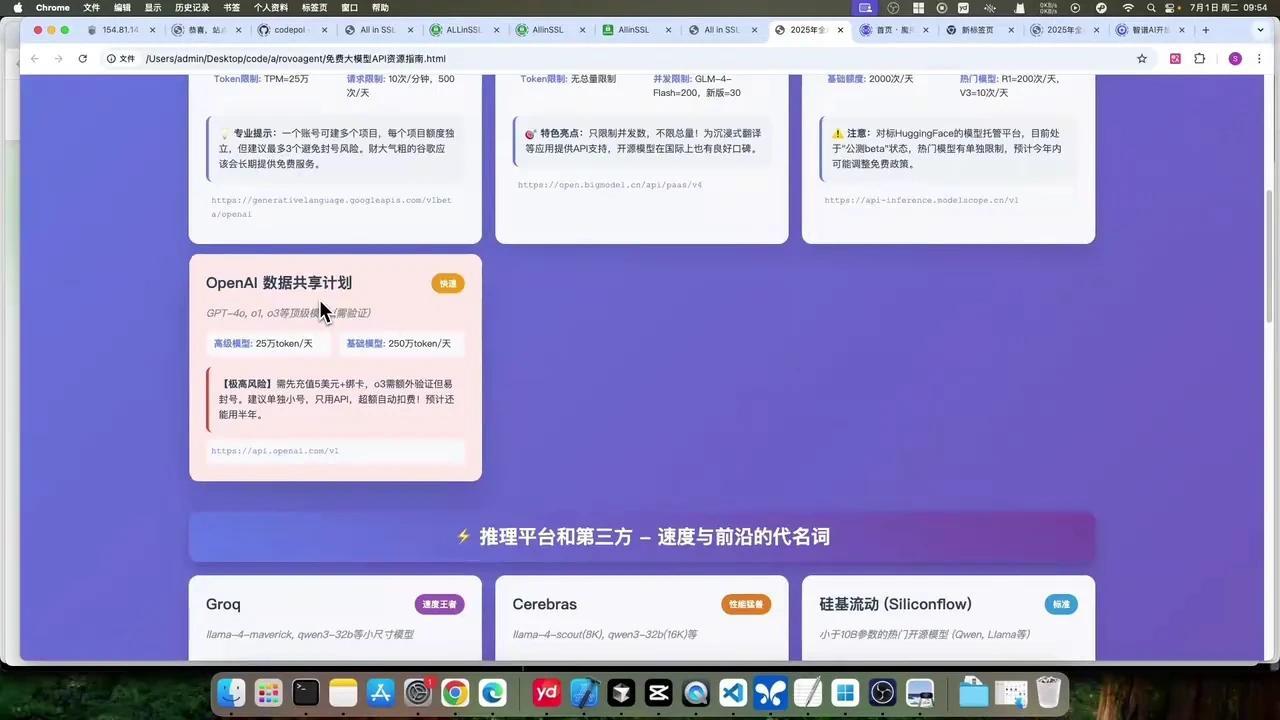The width and height of the screenshot is (1280, 720).
Task: Click the Wi-Fi status icon in menu bar
Action: tap(1128, 7)
